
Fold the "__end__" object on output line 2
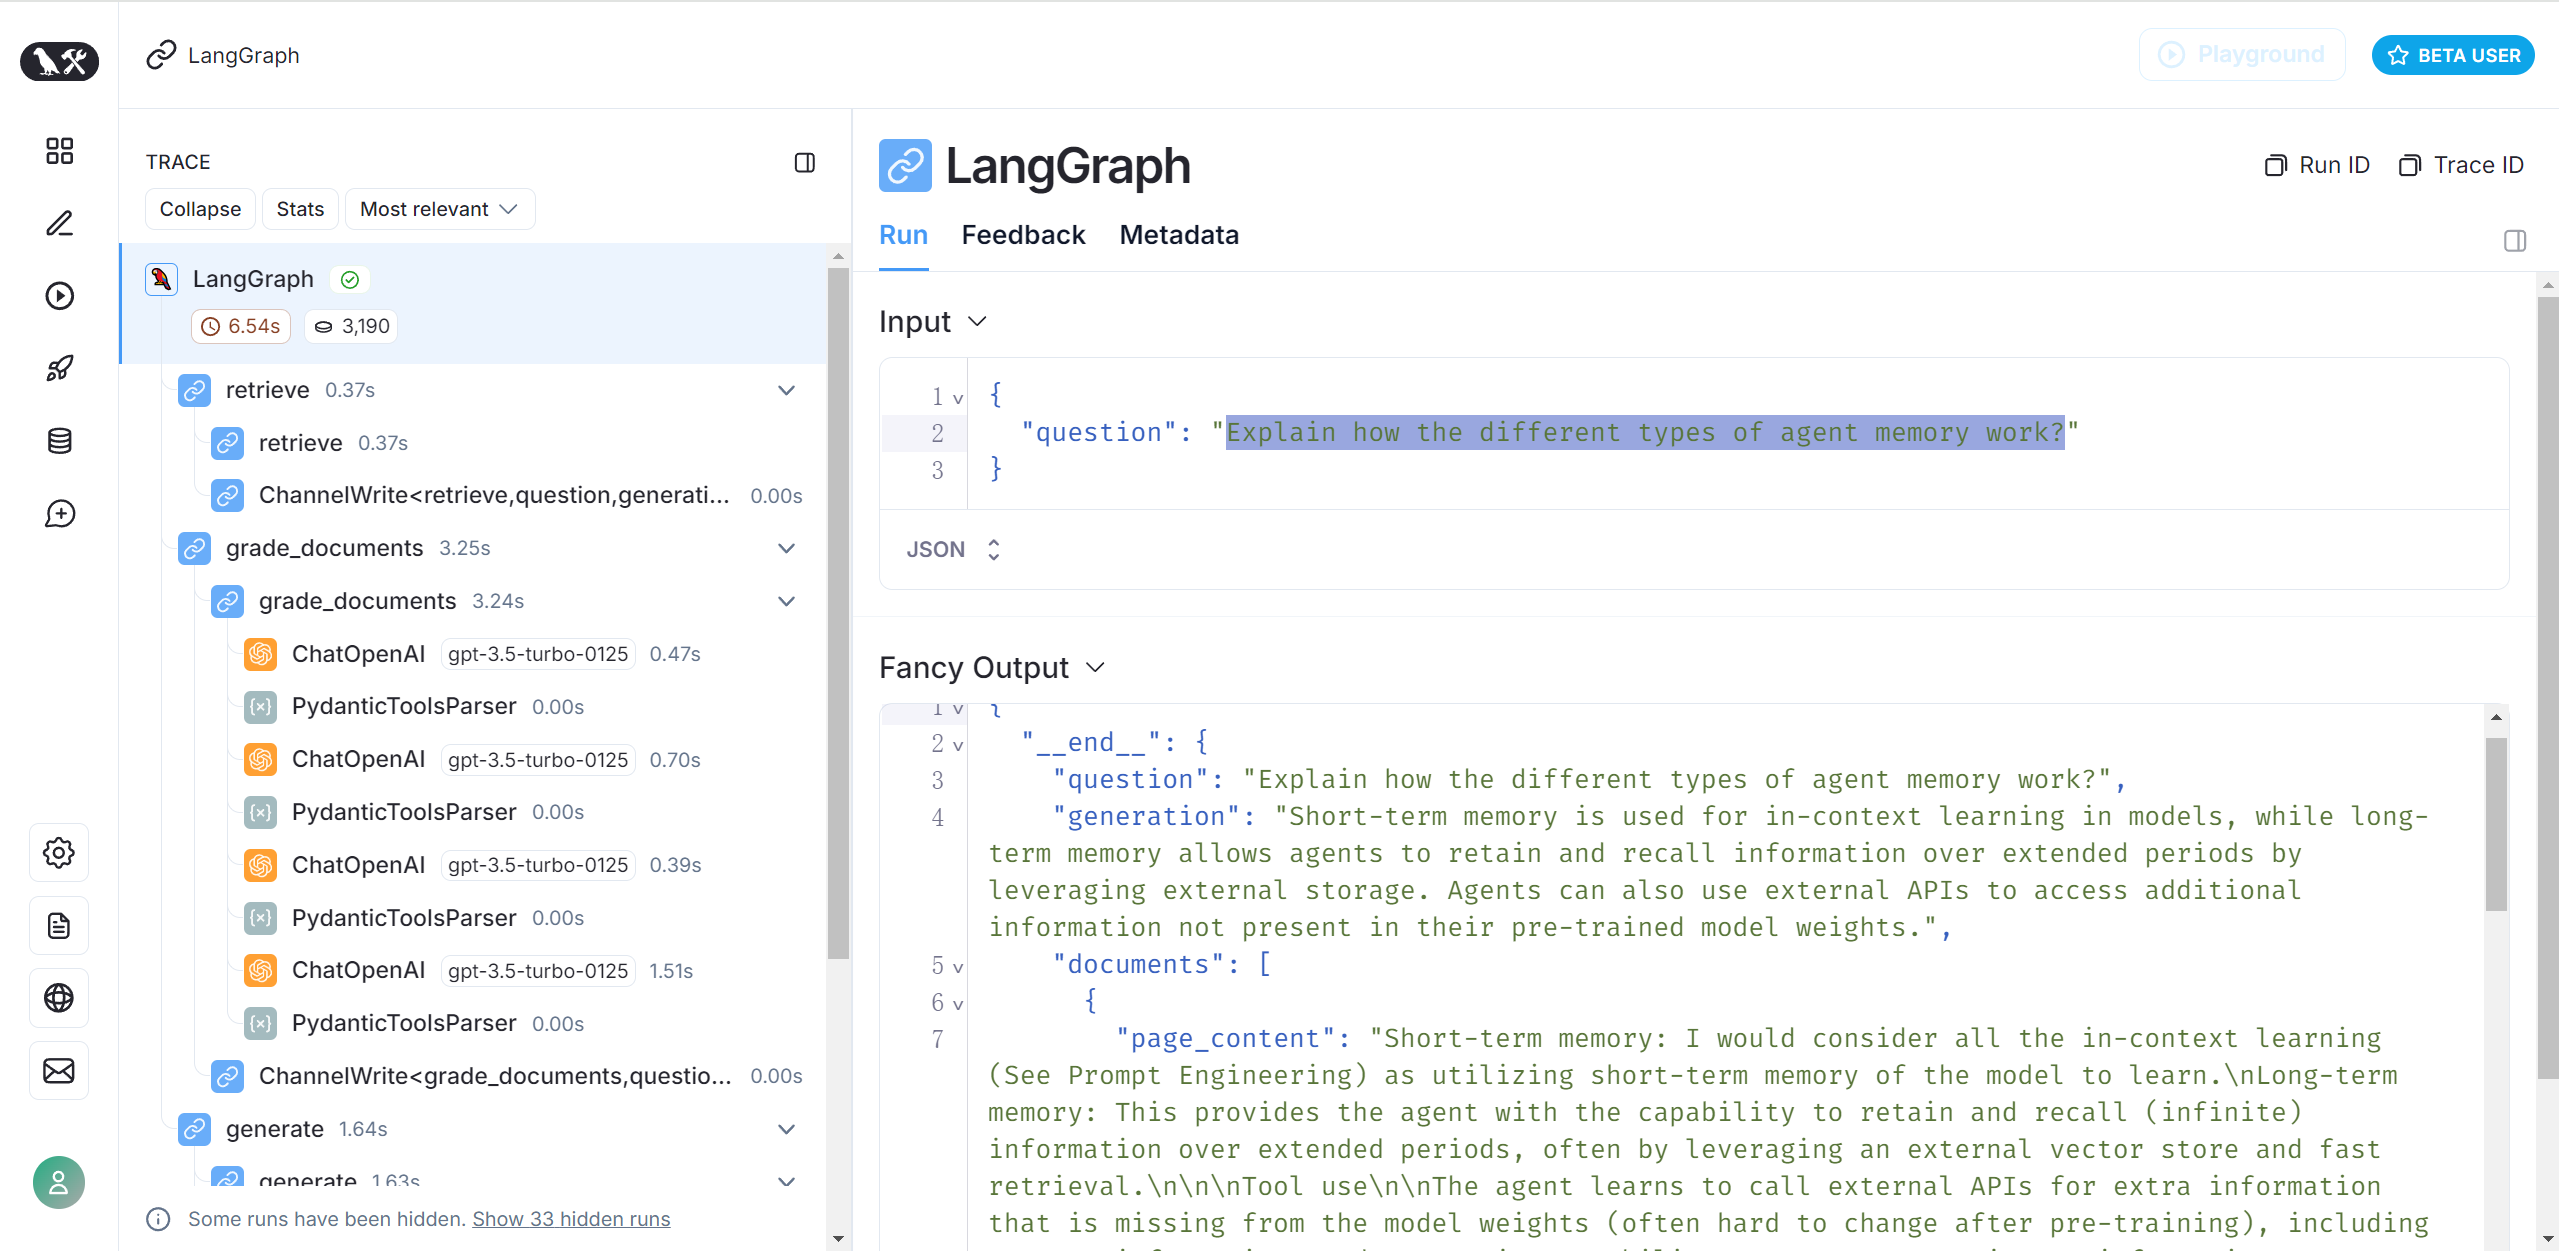click(958, 745)
